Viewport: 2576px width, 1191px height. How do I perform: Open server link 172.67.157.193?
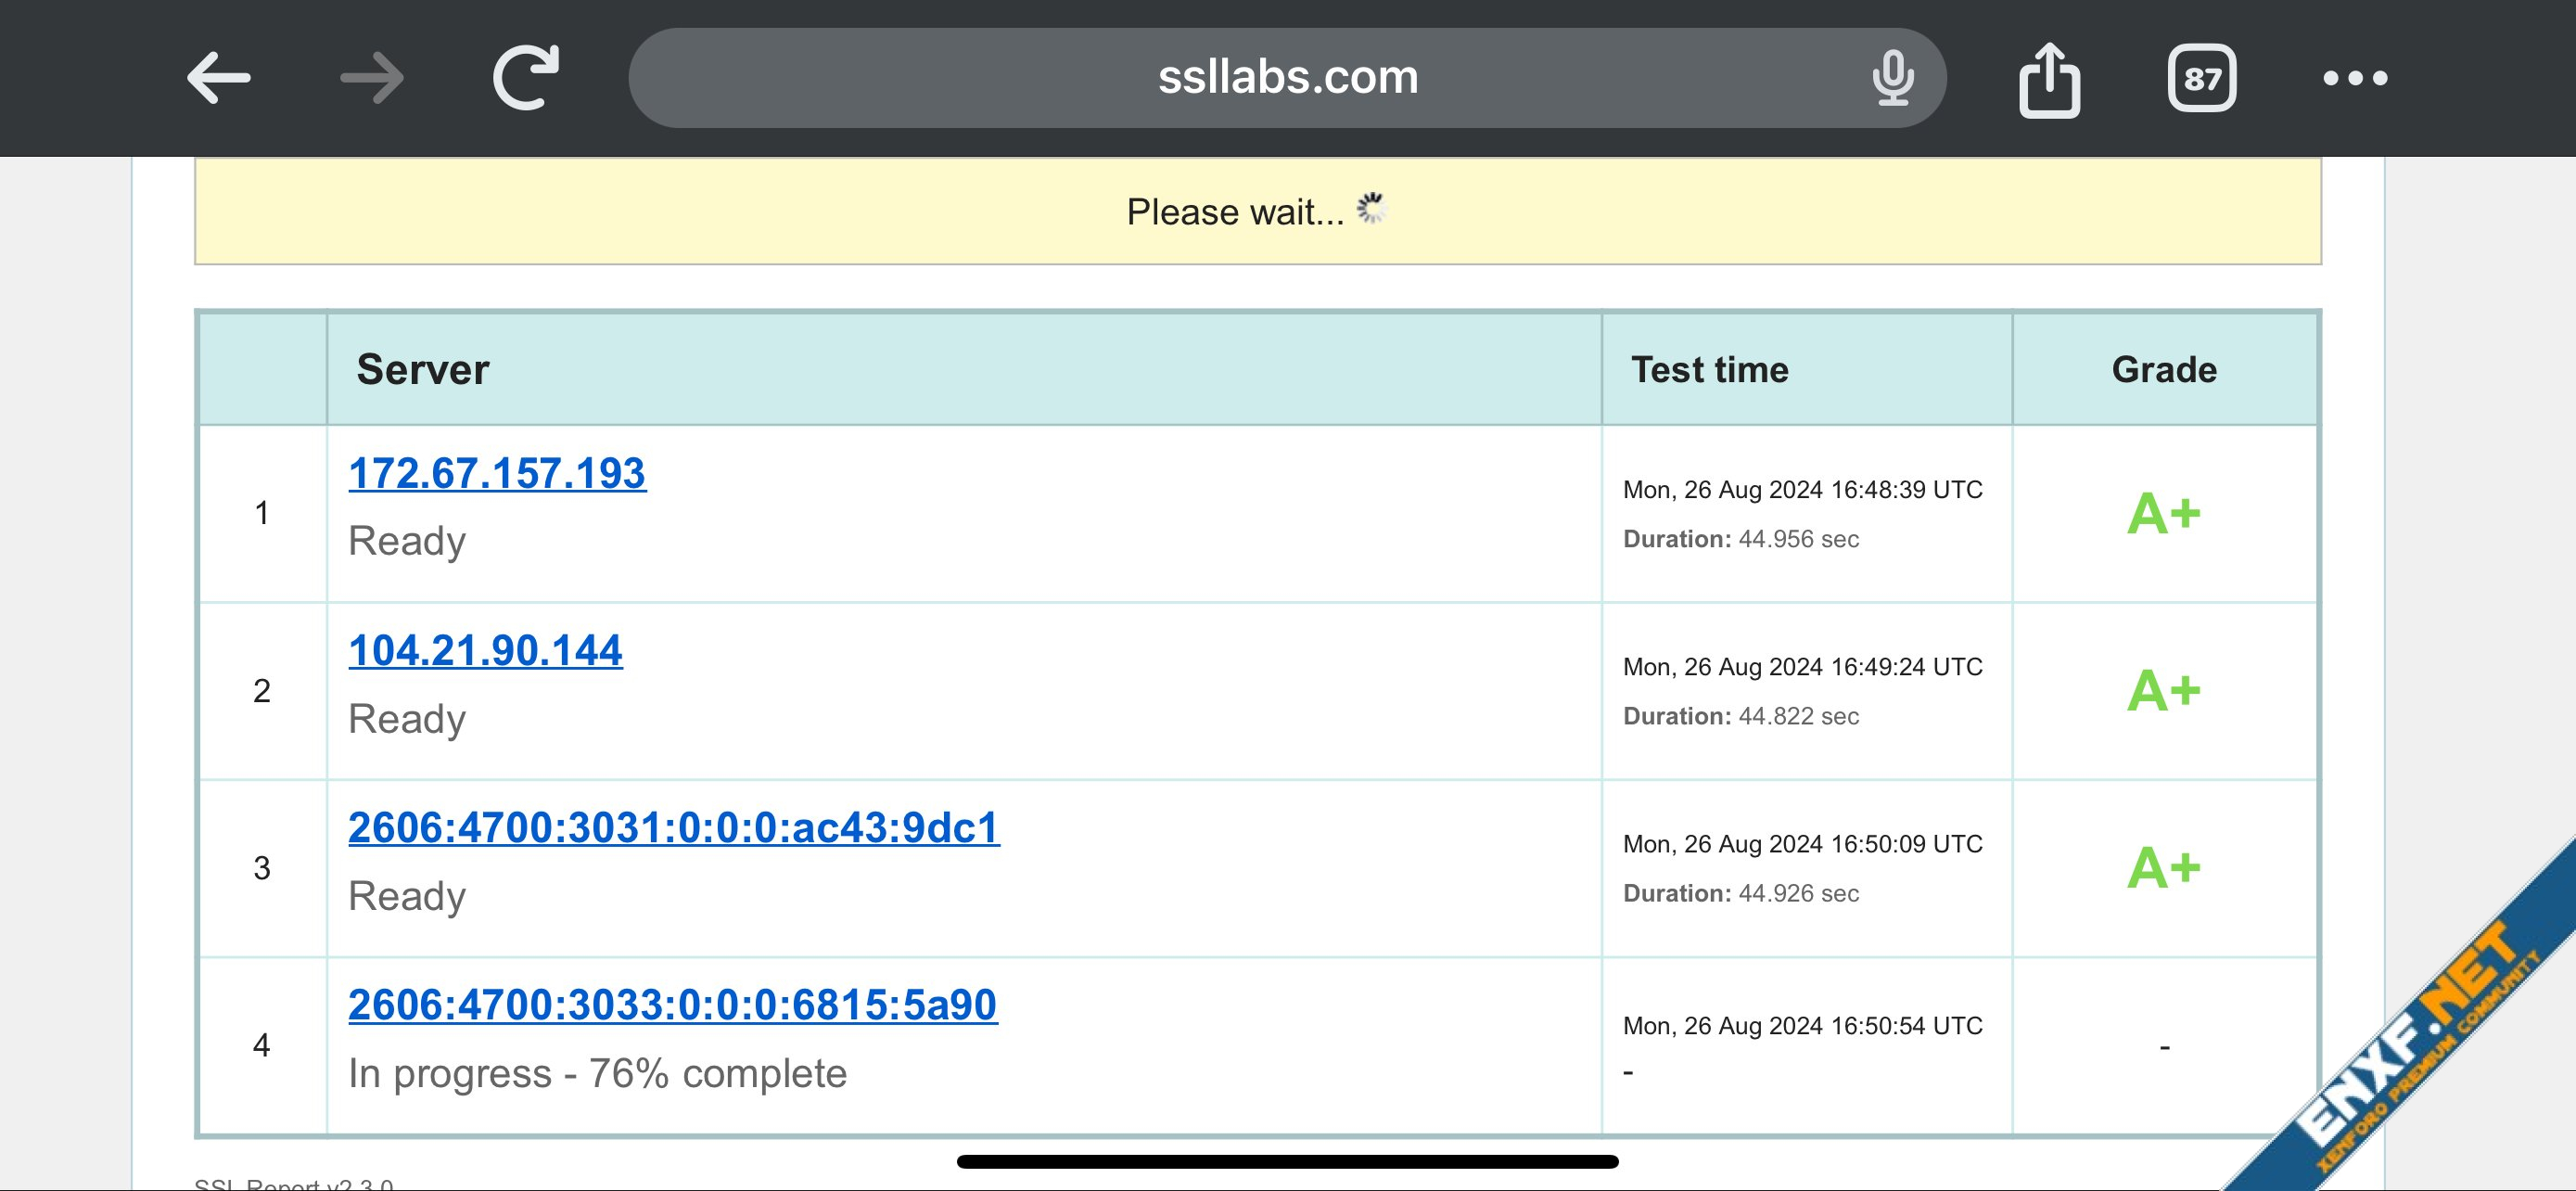497,473
